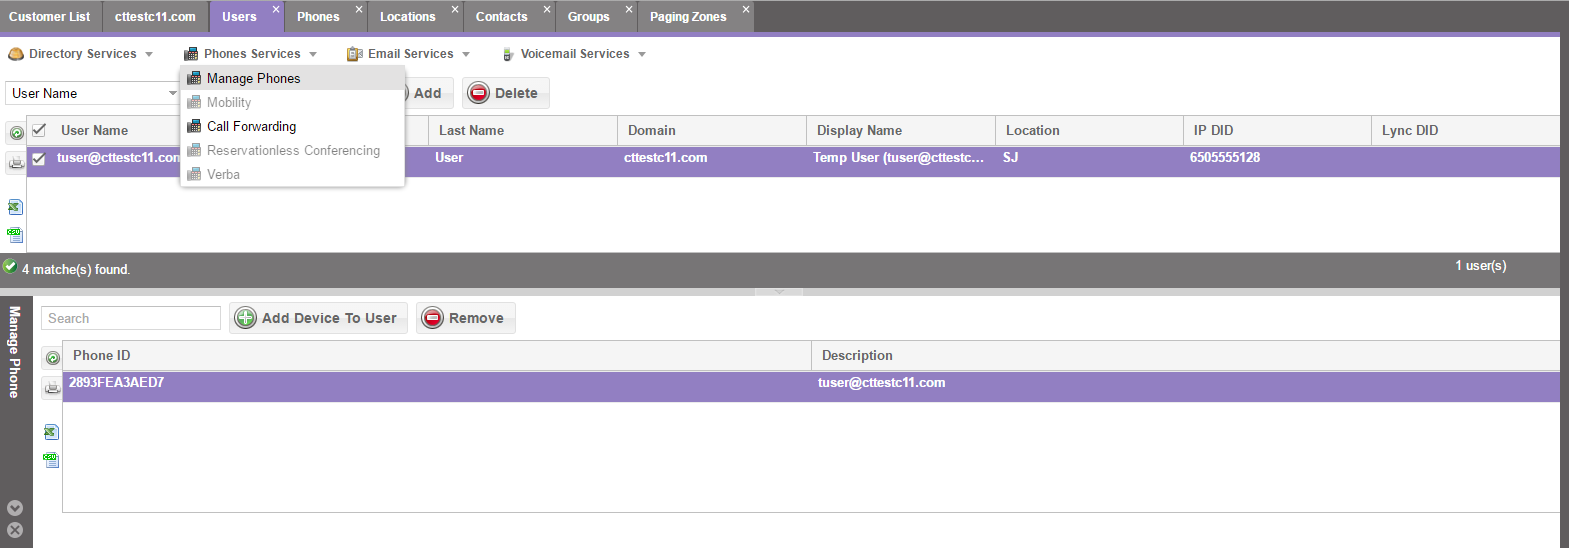This screenshot has width=1569, height=548.
Task: Switch to the Customer List tab
Action: pyautogui.click(x=50, y=17)
